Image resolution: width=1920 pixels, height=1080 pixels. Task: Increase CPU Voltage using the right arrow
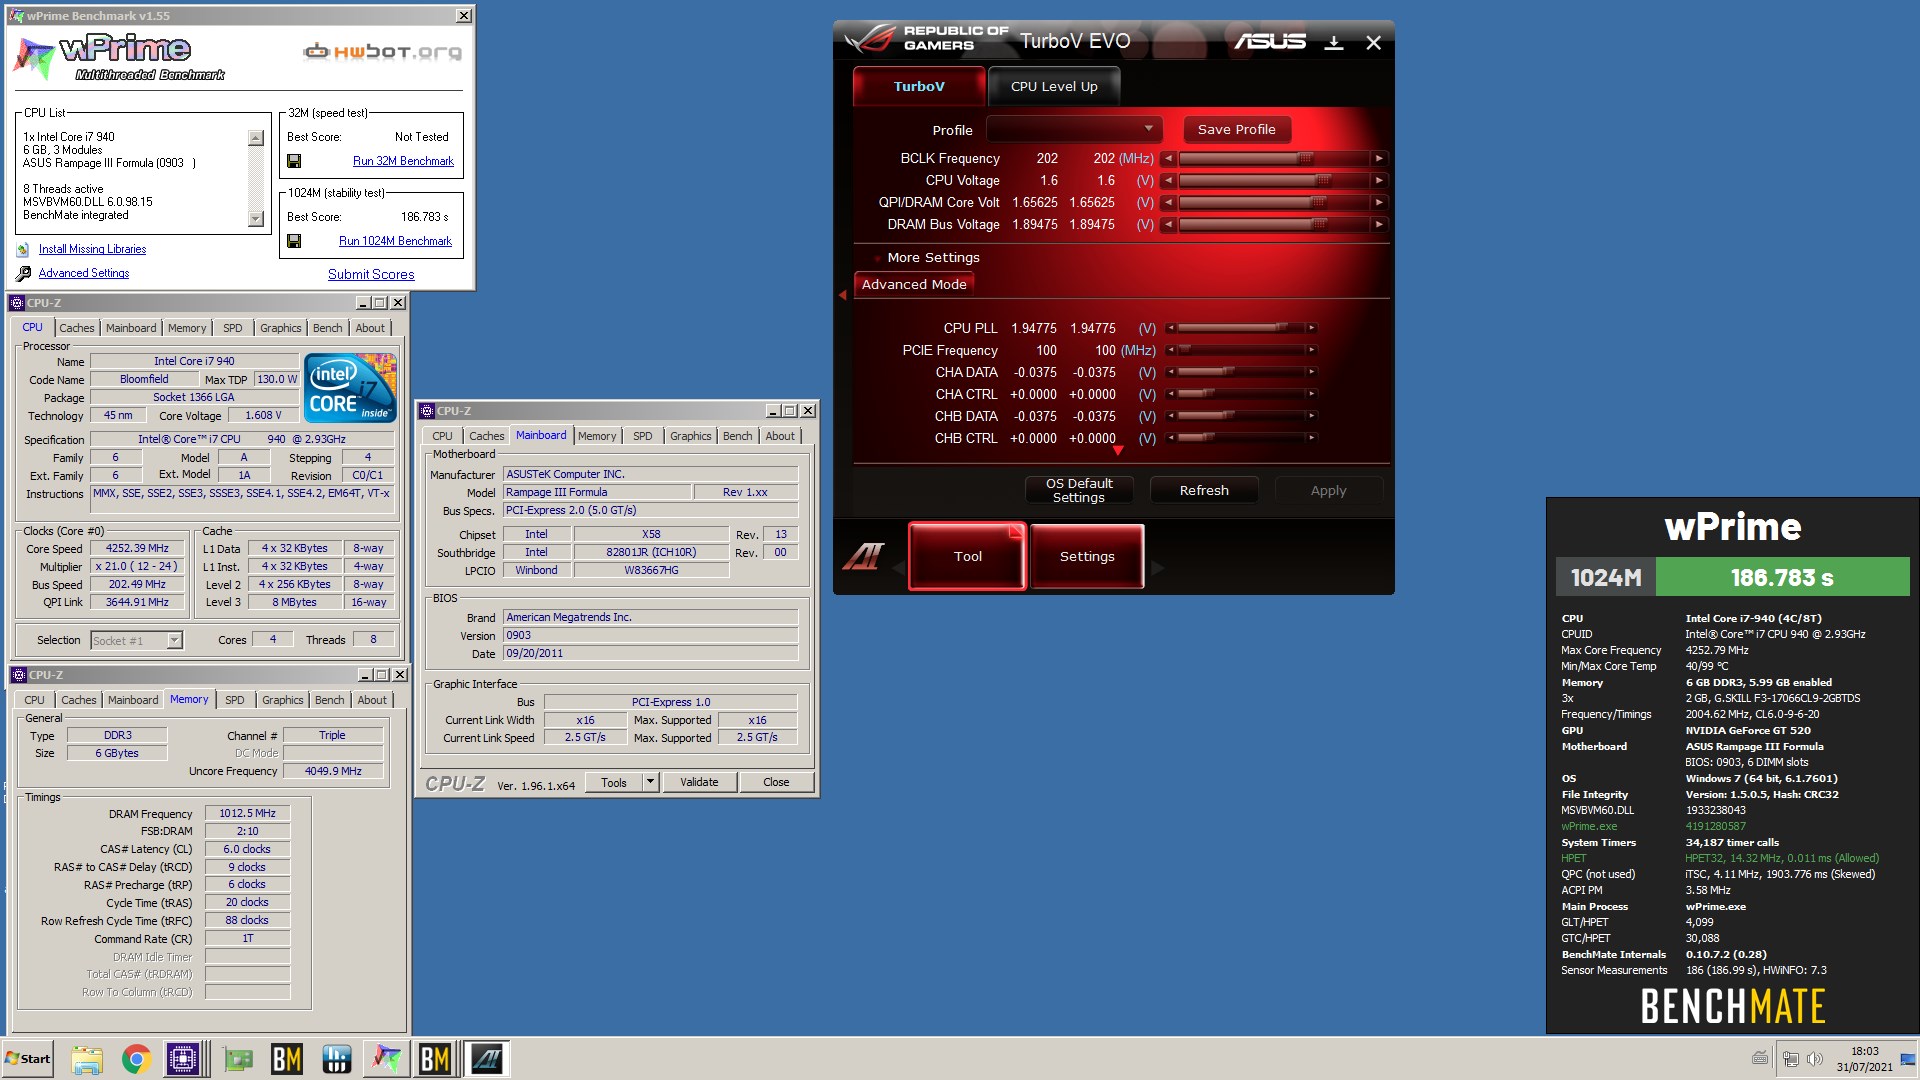tap(1379, 180)
